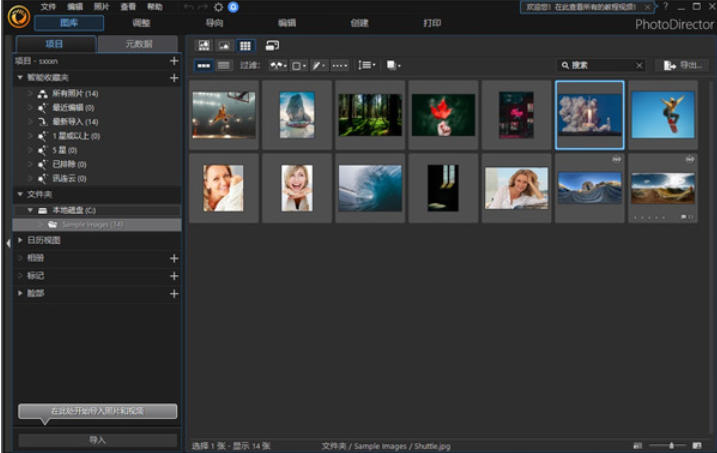Switch to browser-only grid view mode icon
The height and width of the screenshot is (453, 717).
pos(245,45)
